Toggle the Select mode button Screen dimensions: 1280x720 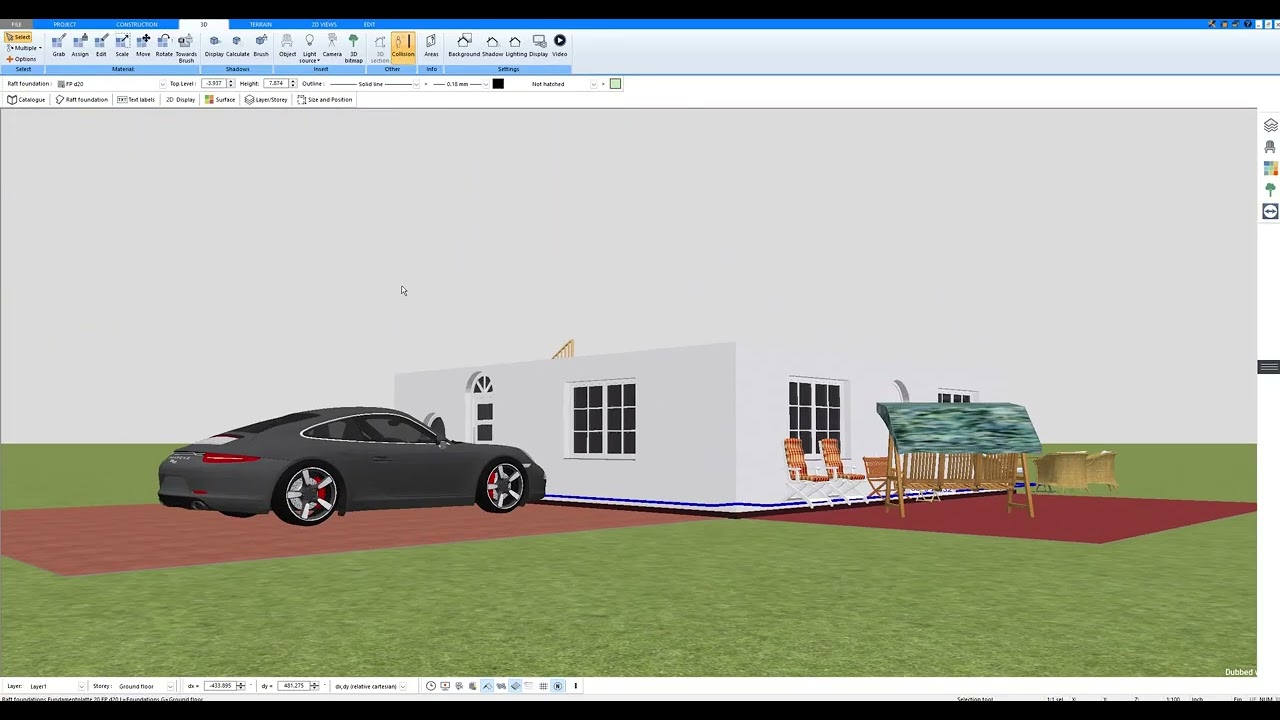(x=18, y=37)
